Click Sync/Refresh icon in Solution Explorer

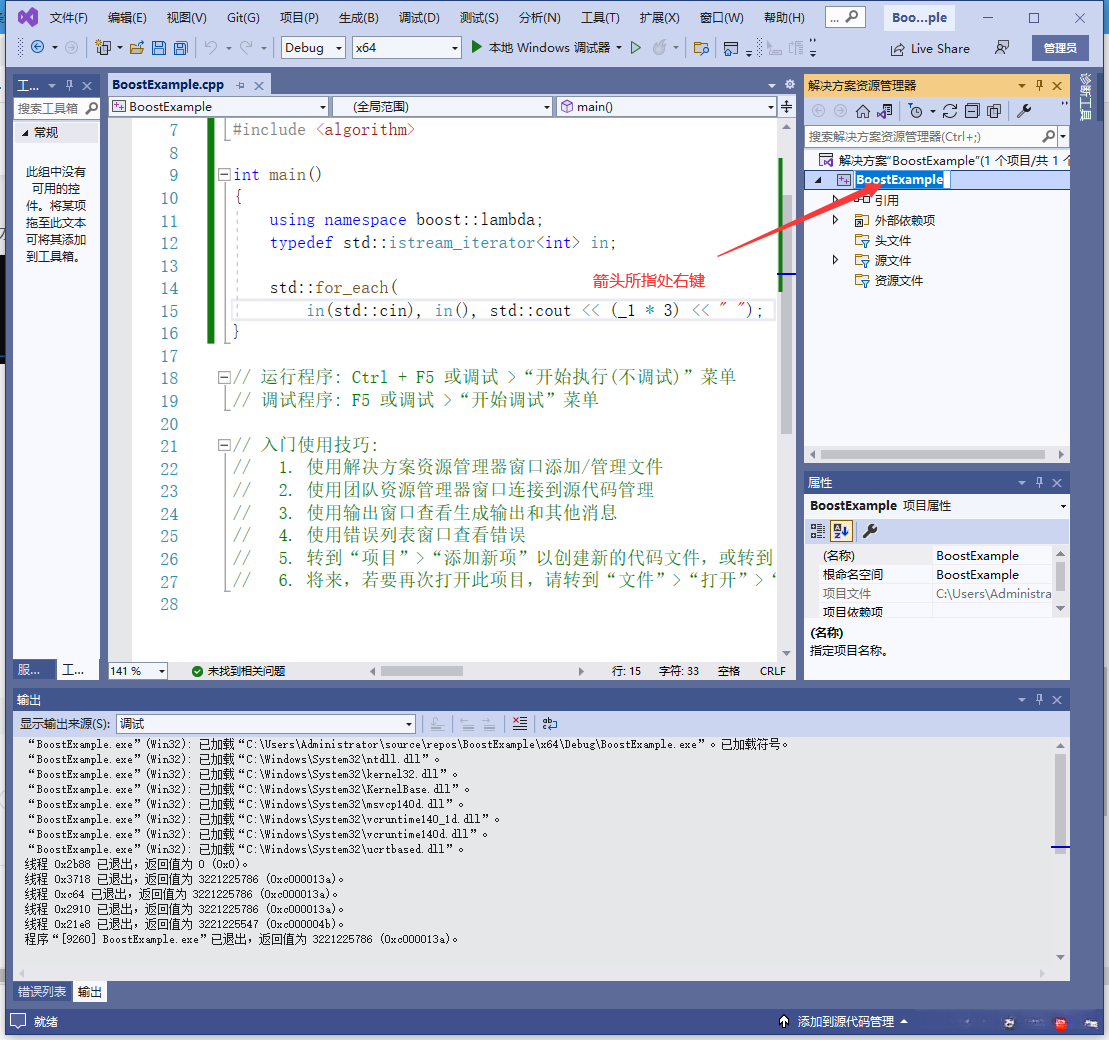949,111
